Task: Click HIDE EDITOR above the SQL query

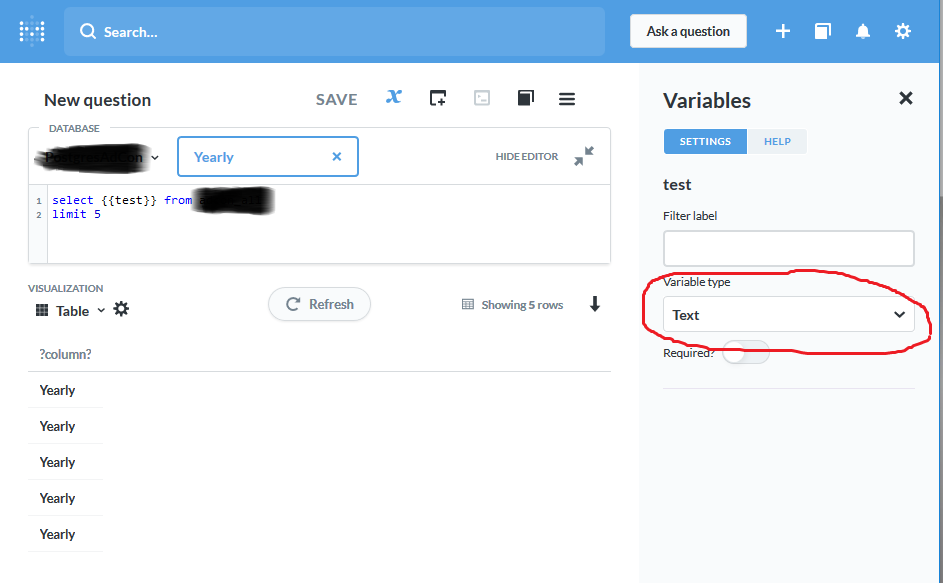Action: [x=526, y=156]
